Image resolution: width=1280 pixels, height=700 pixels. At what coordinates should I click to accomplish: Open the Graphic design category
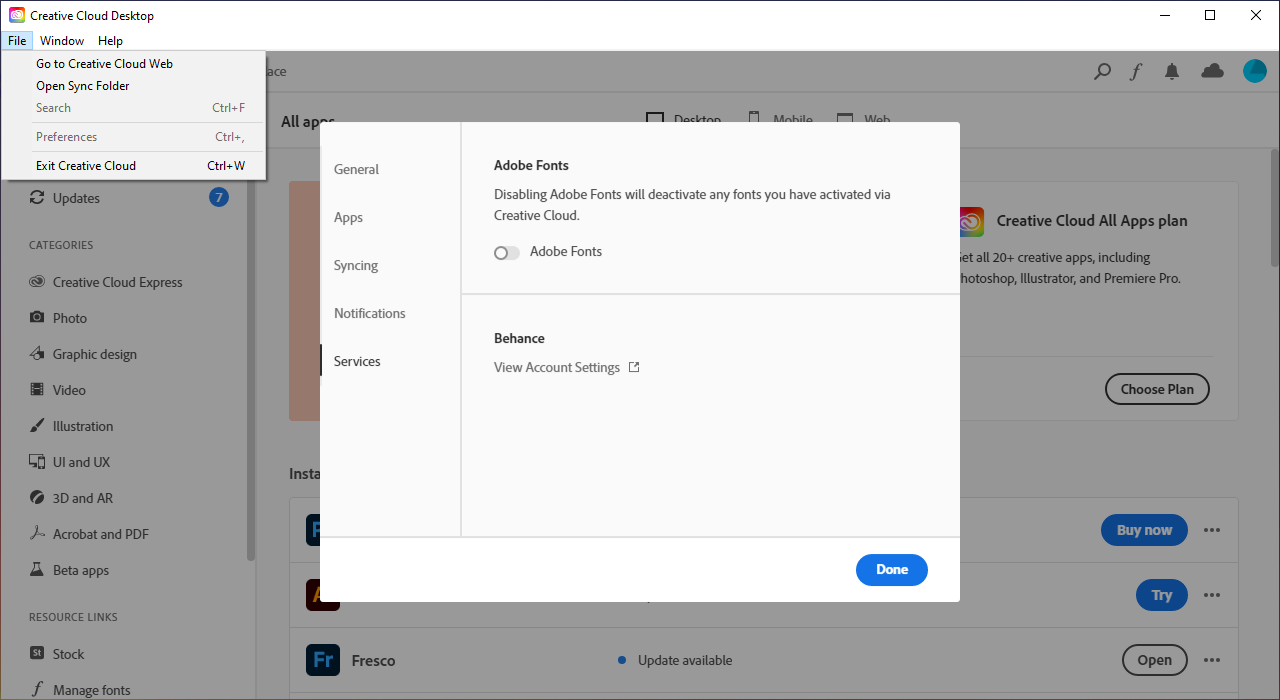point(95,354)
